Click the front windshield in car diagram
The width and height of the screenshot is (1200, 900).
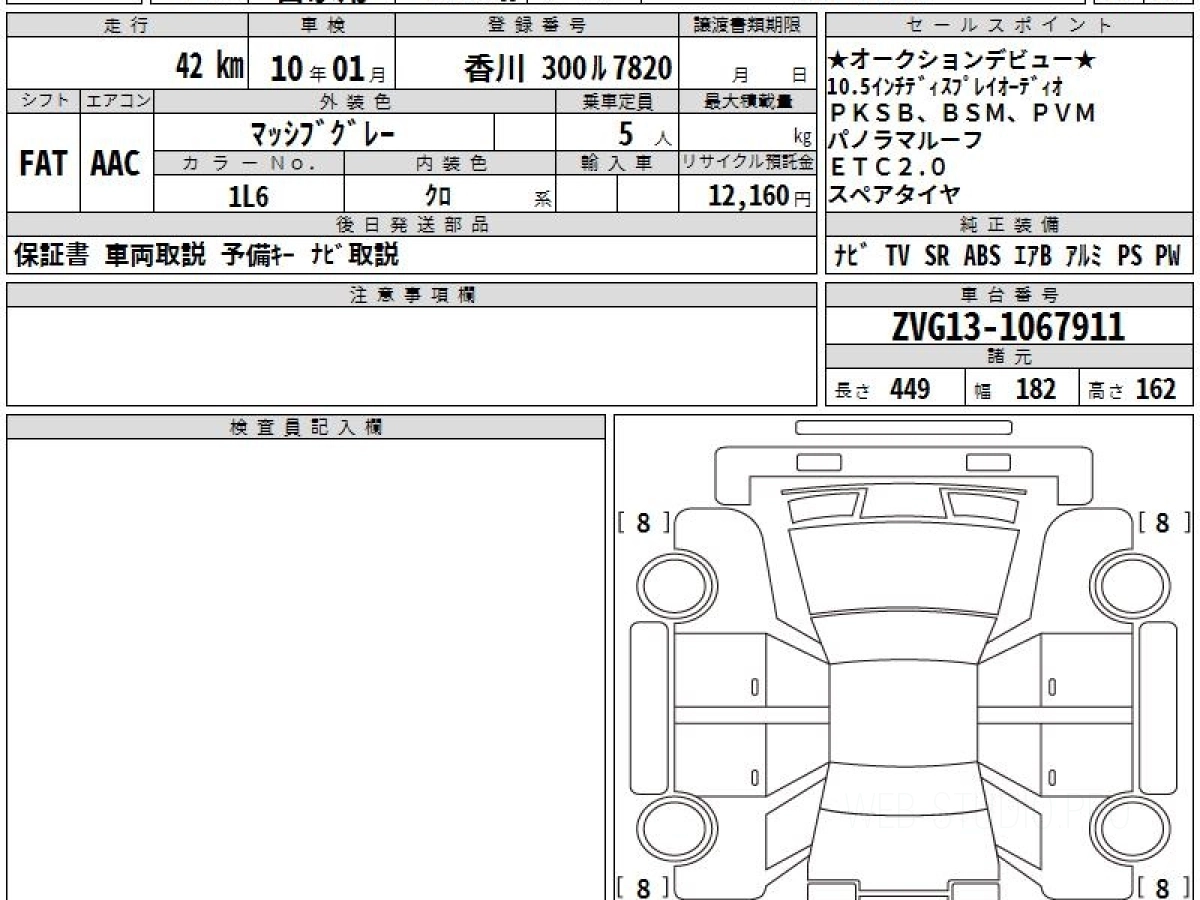pyautogui.click(x=904, y=568)
